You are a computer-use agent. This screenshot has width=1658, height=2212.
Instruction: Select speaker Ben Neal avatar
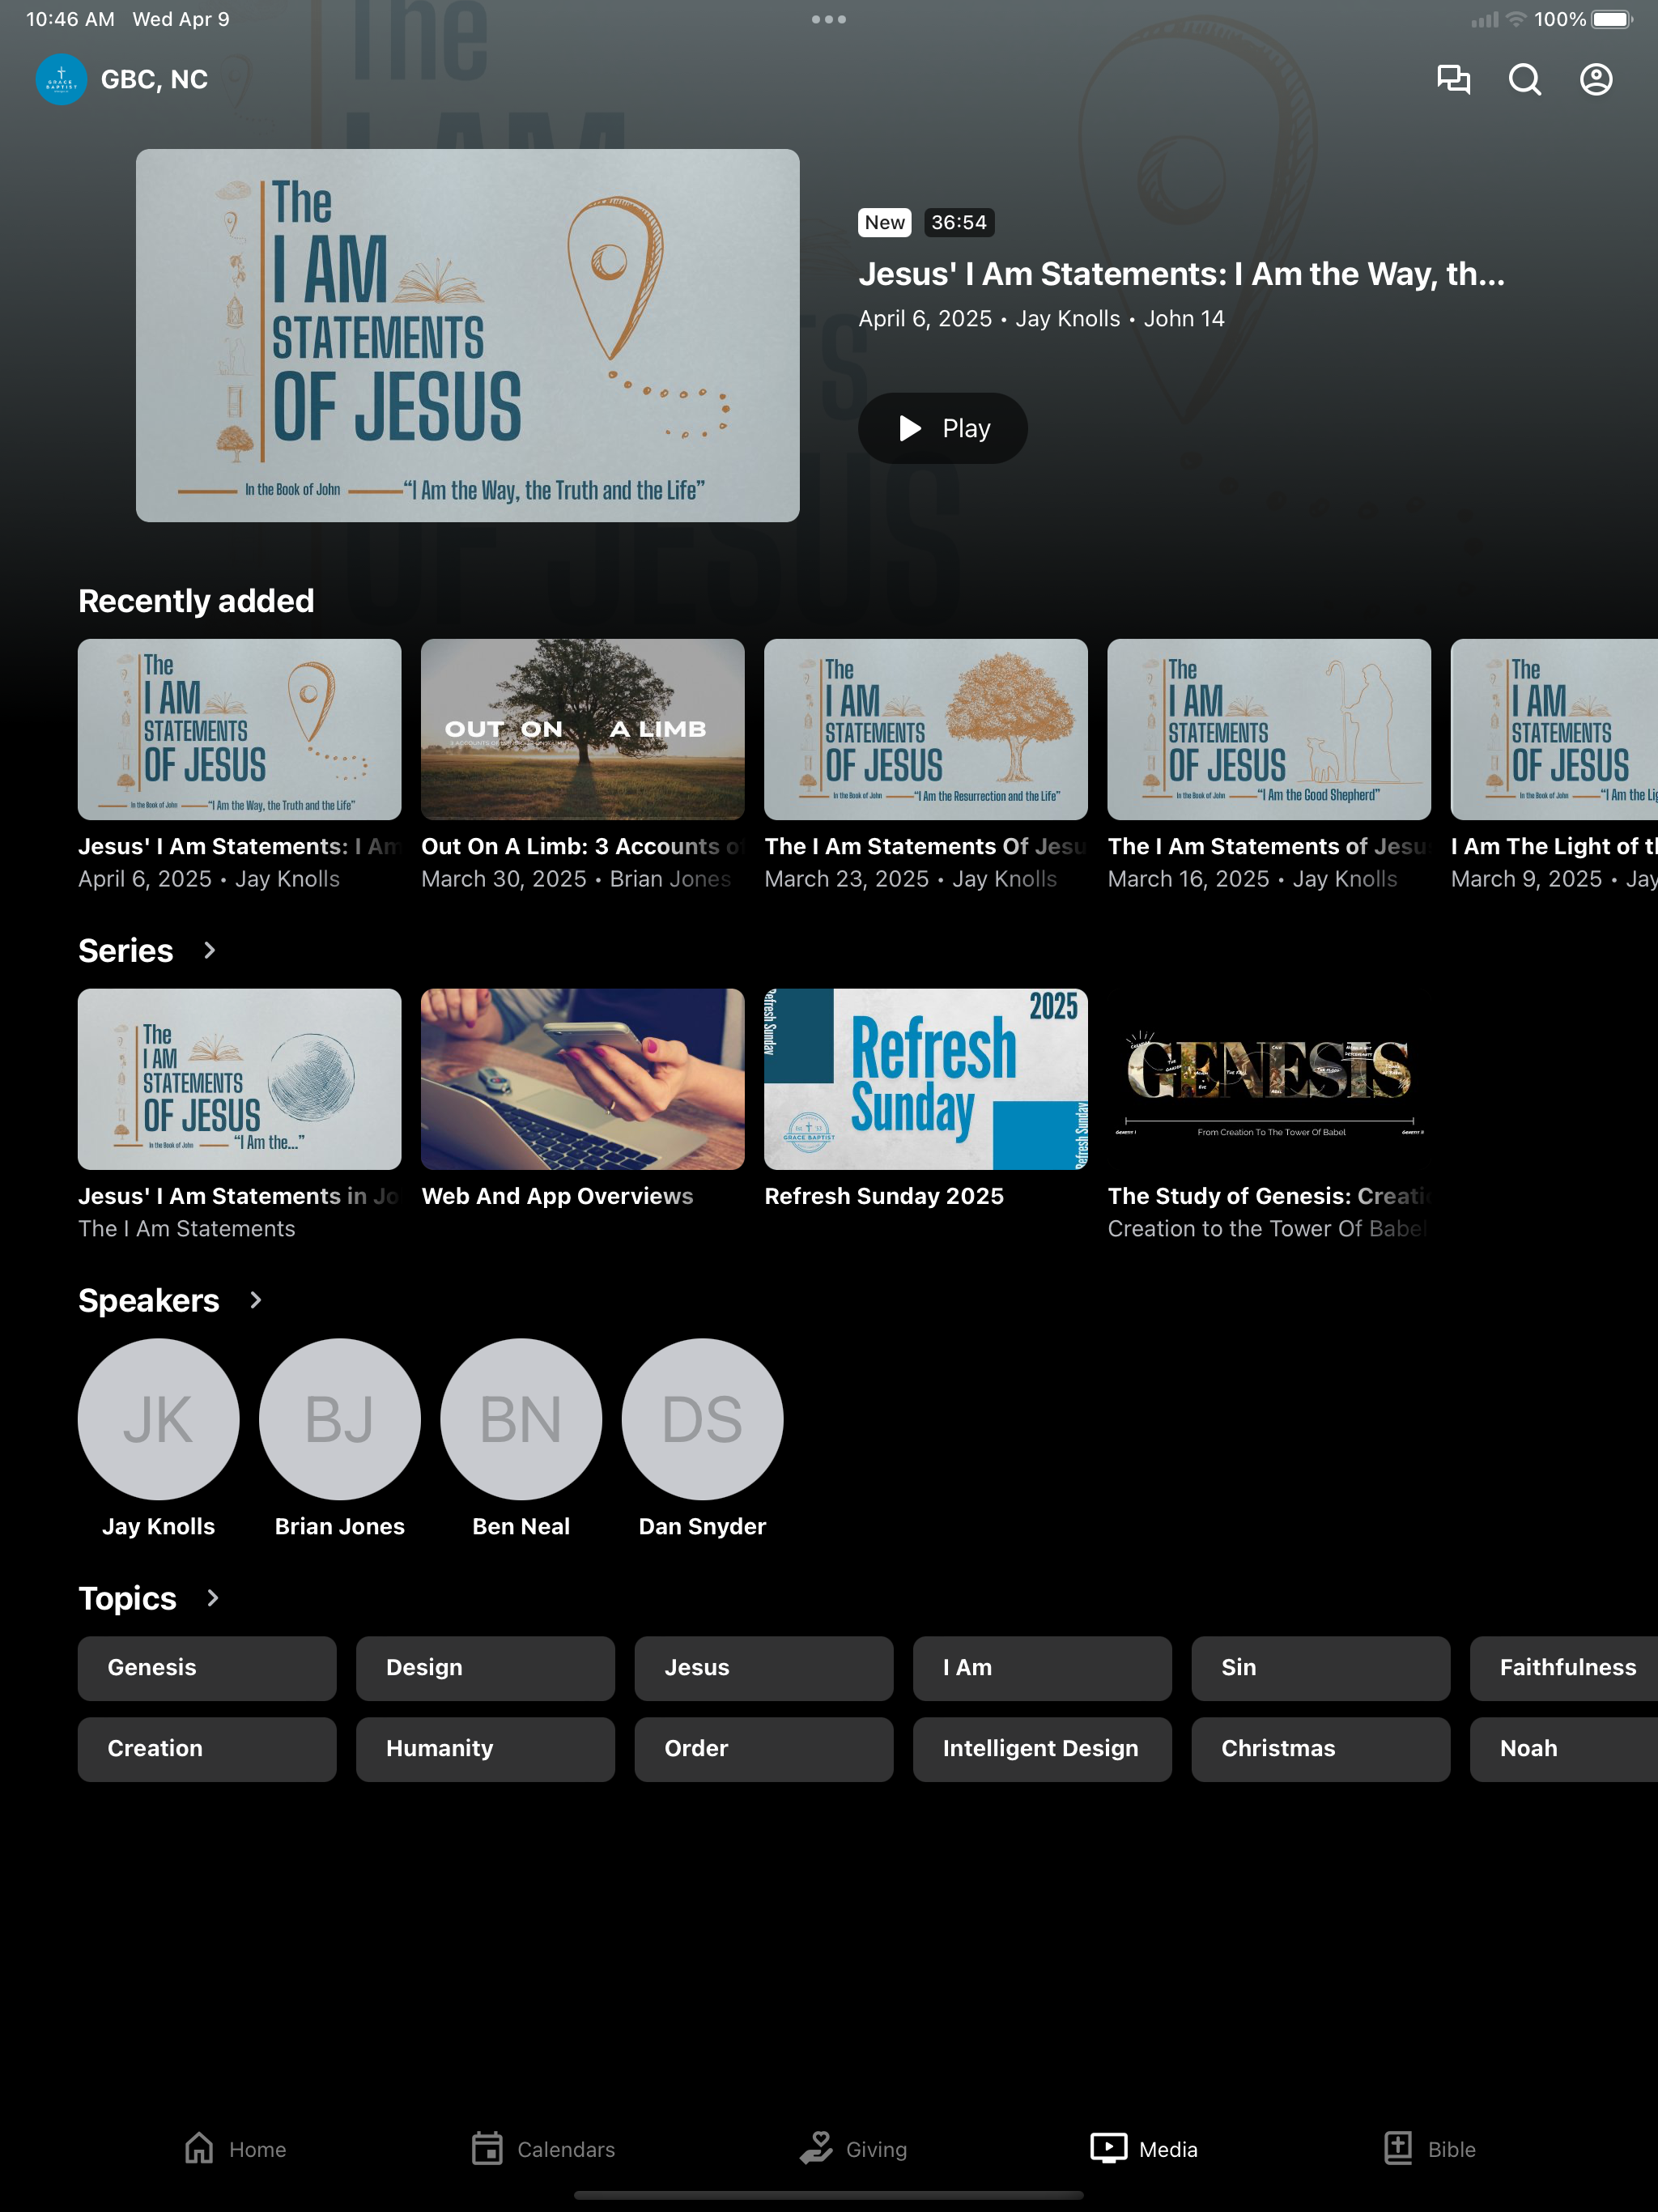tap(521, 1419)
